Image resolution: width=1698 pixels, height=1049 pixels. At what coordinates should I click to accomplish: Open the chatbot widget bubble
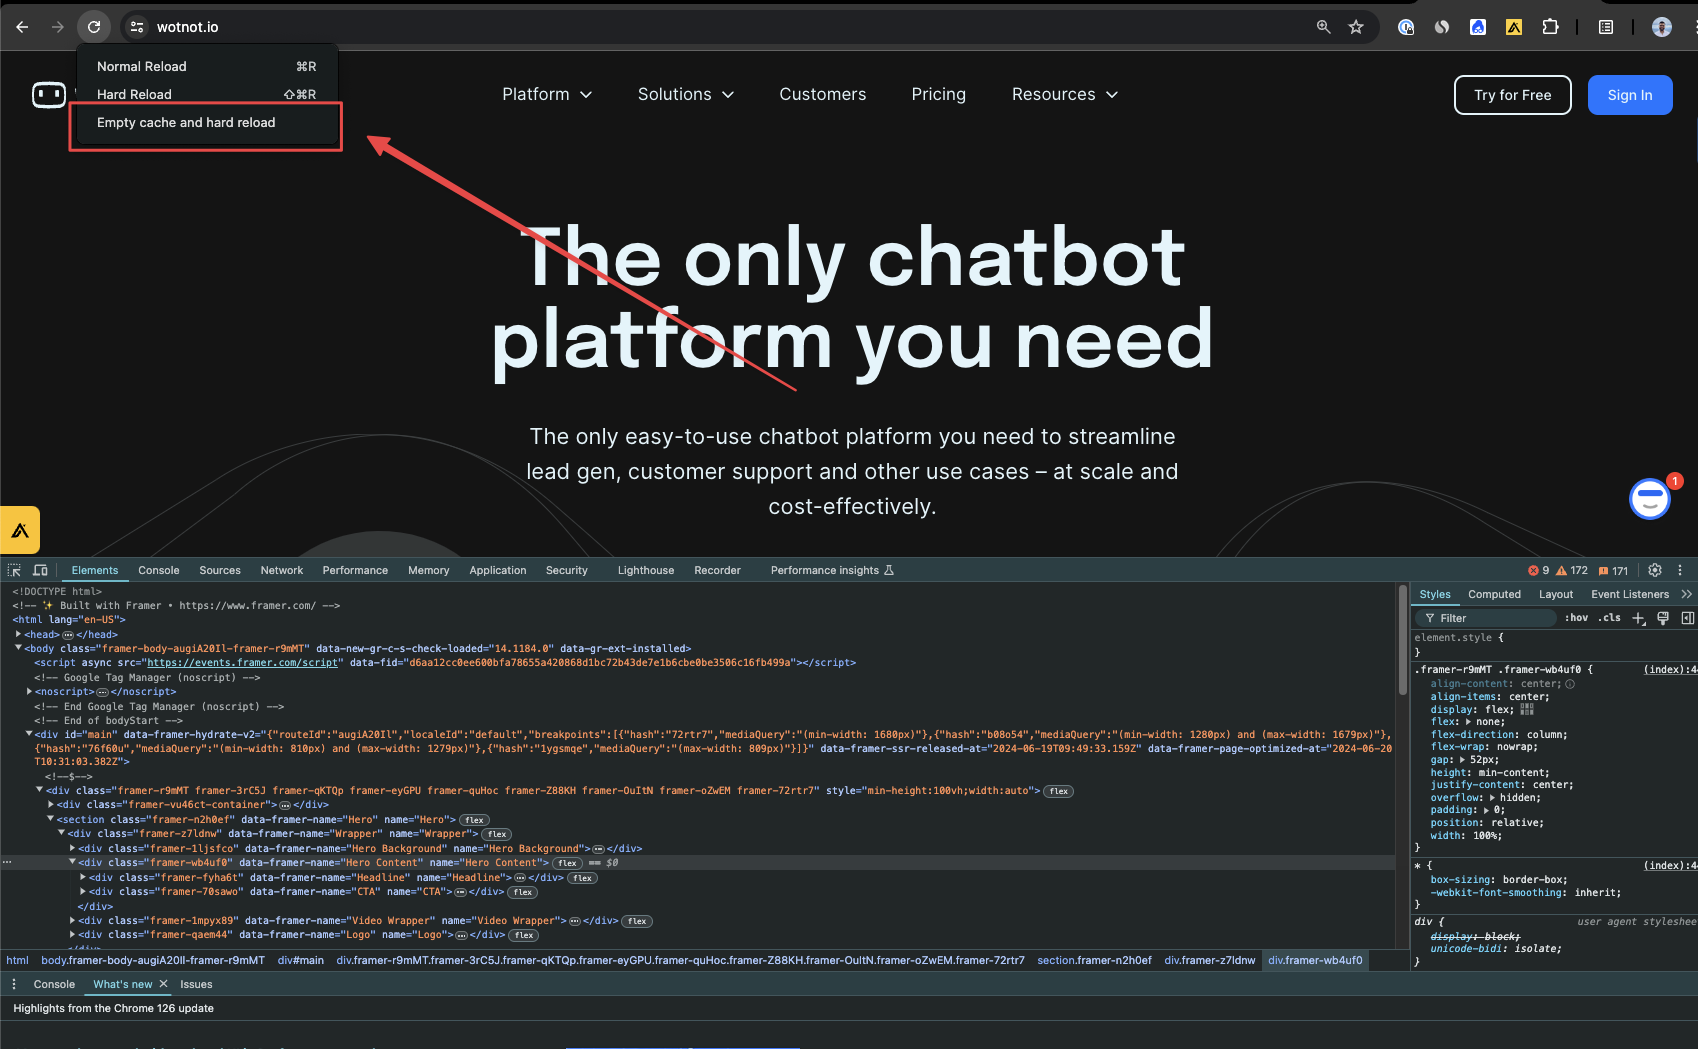(x=1649, y=499)
